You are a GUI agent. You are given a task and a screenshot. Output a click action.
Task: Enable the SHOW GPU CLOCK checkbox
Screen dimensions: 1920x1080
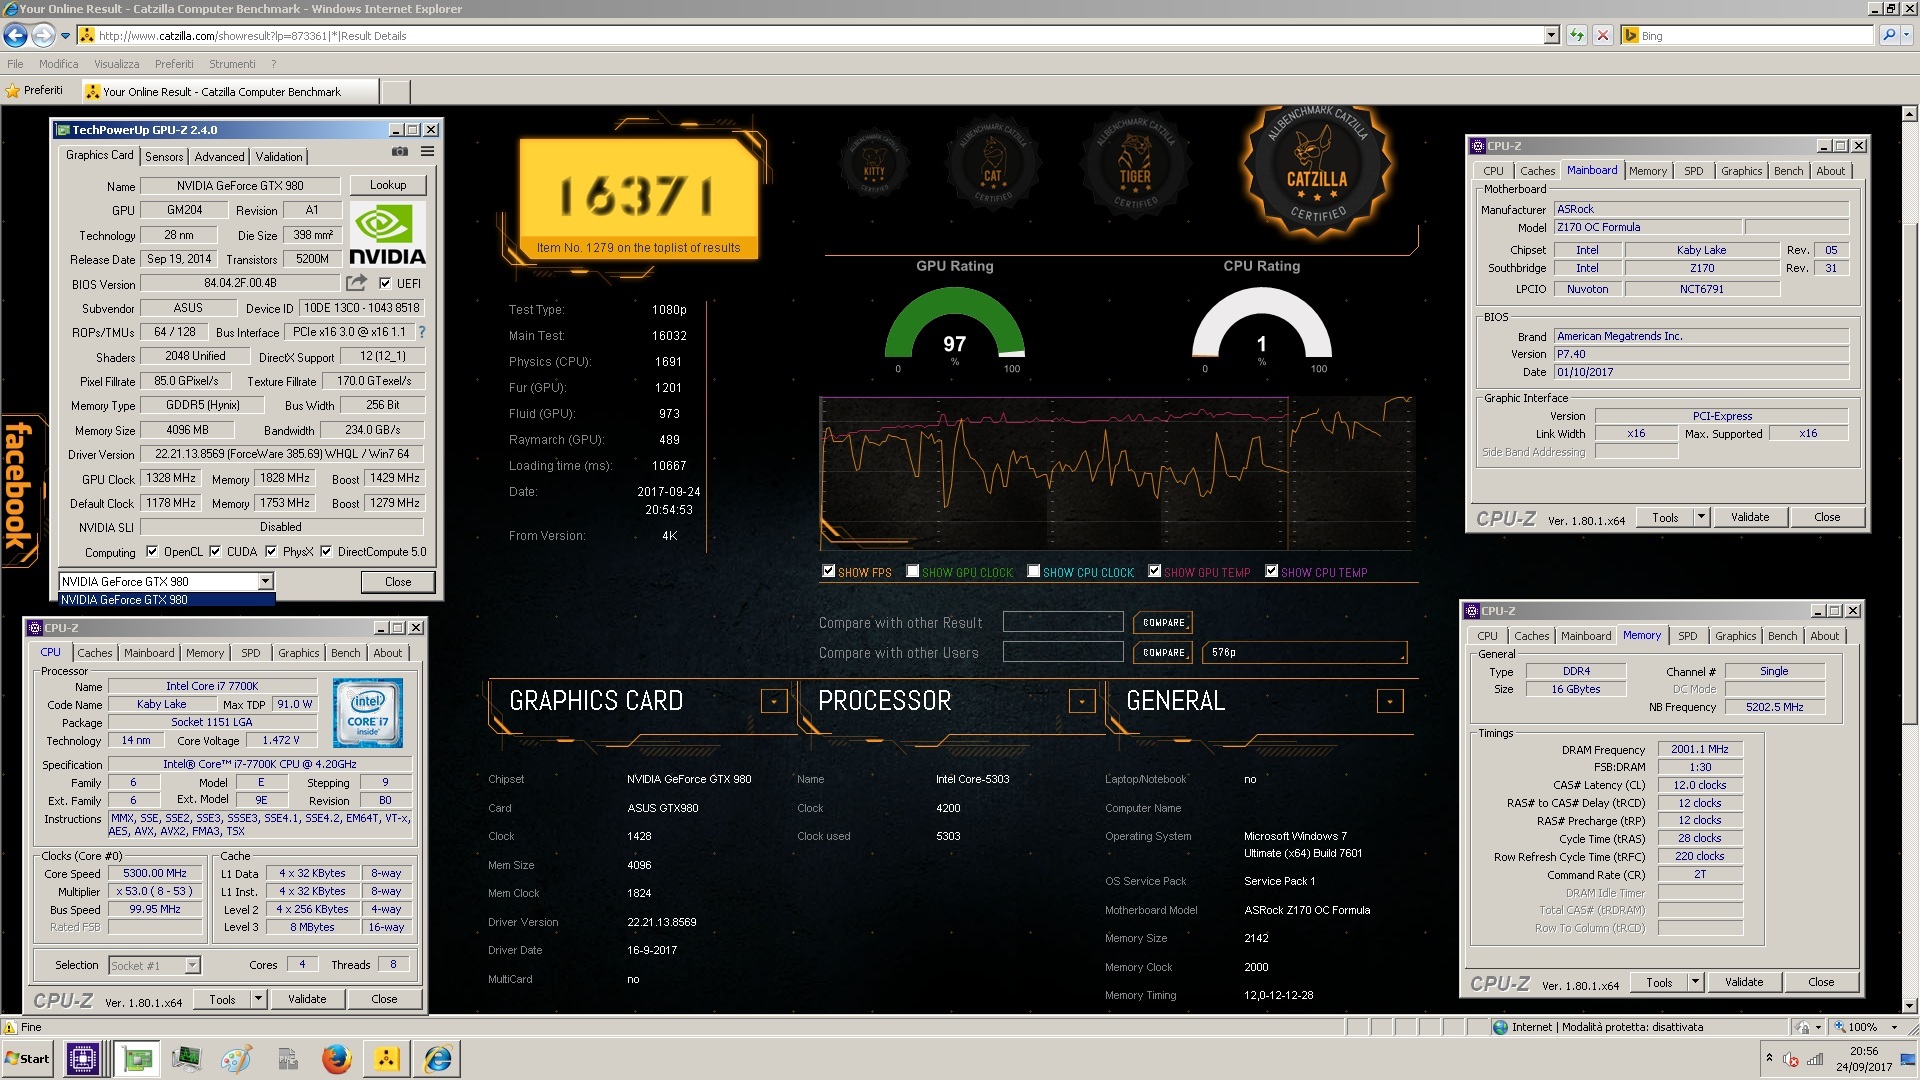pos(912,571)
